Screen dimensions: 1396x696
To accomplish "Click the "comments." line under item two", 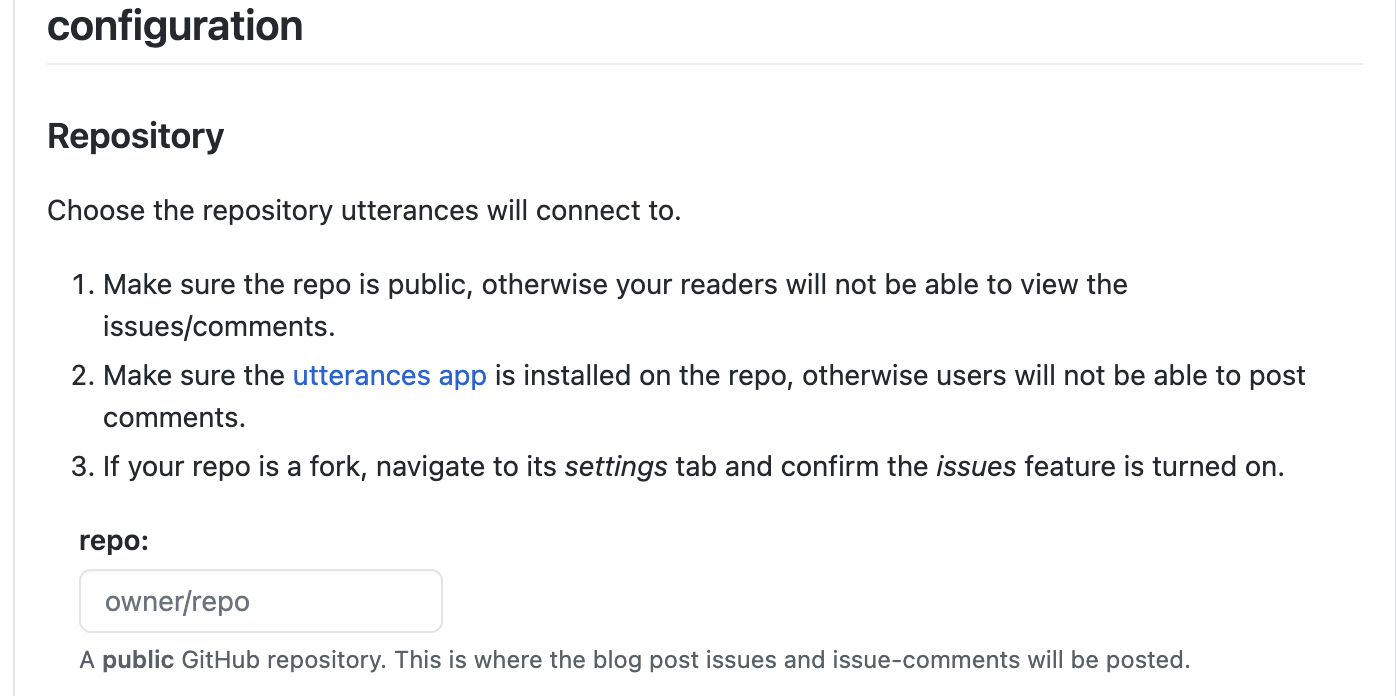I will [174, 417].
